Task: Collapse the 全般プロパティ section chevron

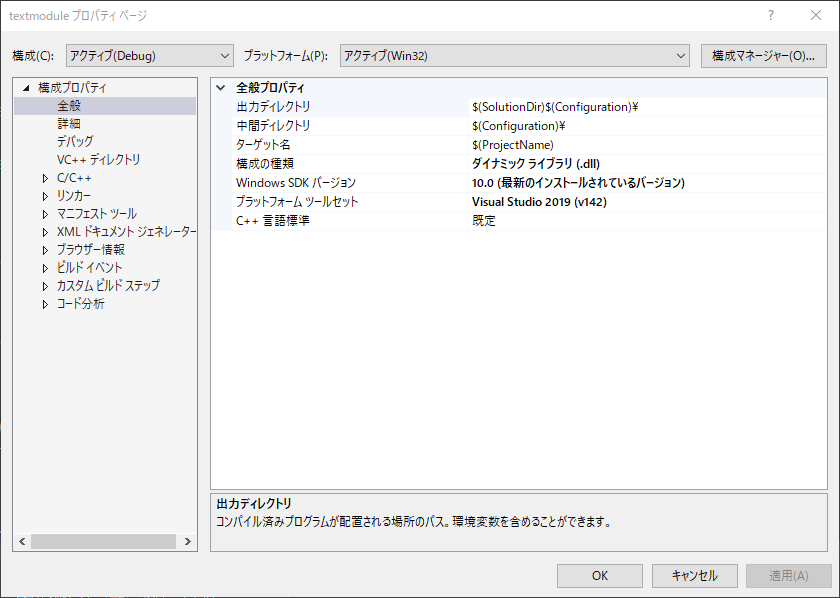Action: coord(221,88)
